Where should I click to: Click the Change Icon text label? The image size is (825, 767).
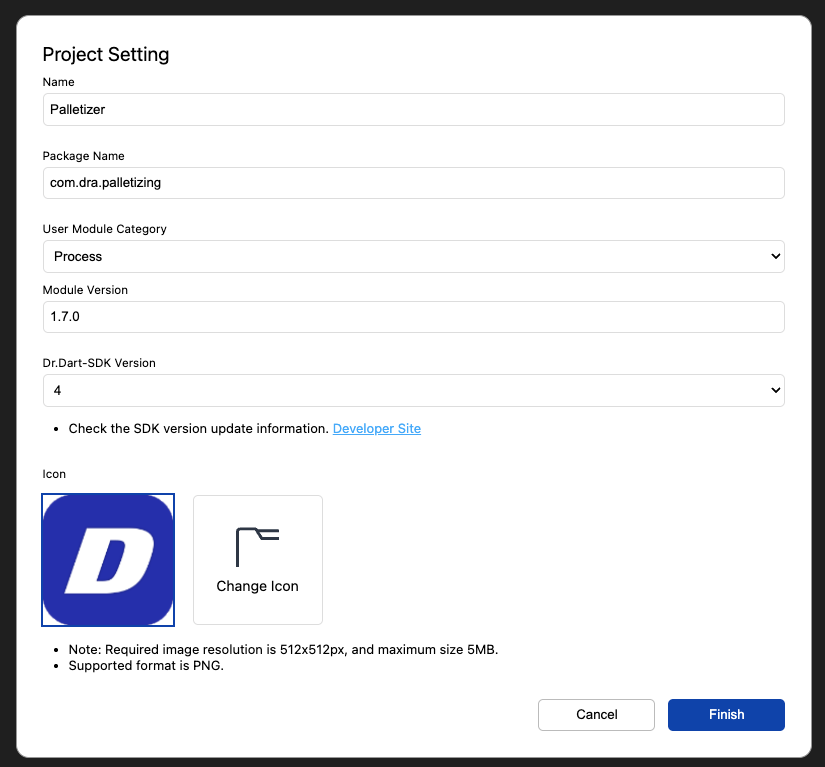point(257,586)
